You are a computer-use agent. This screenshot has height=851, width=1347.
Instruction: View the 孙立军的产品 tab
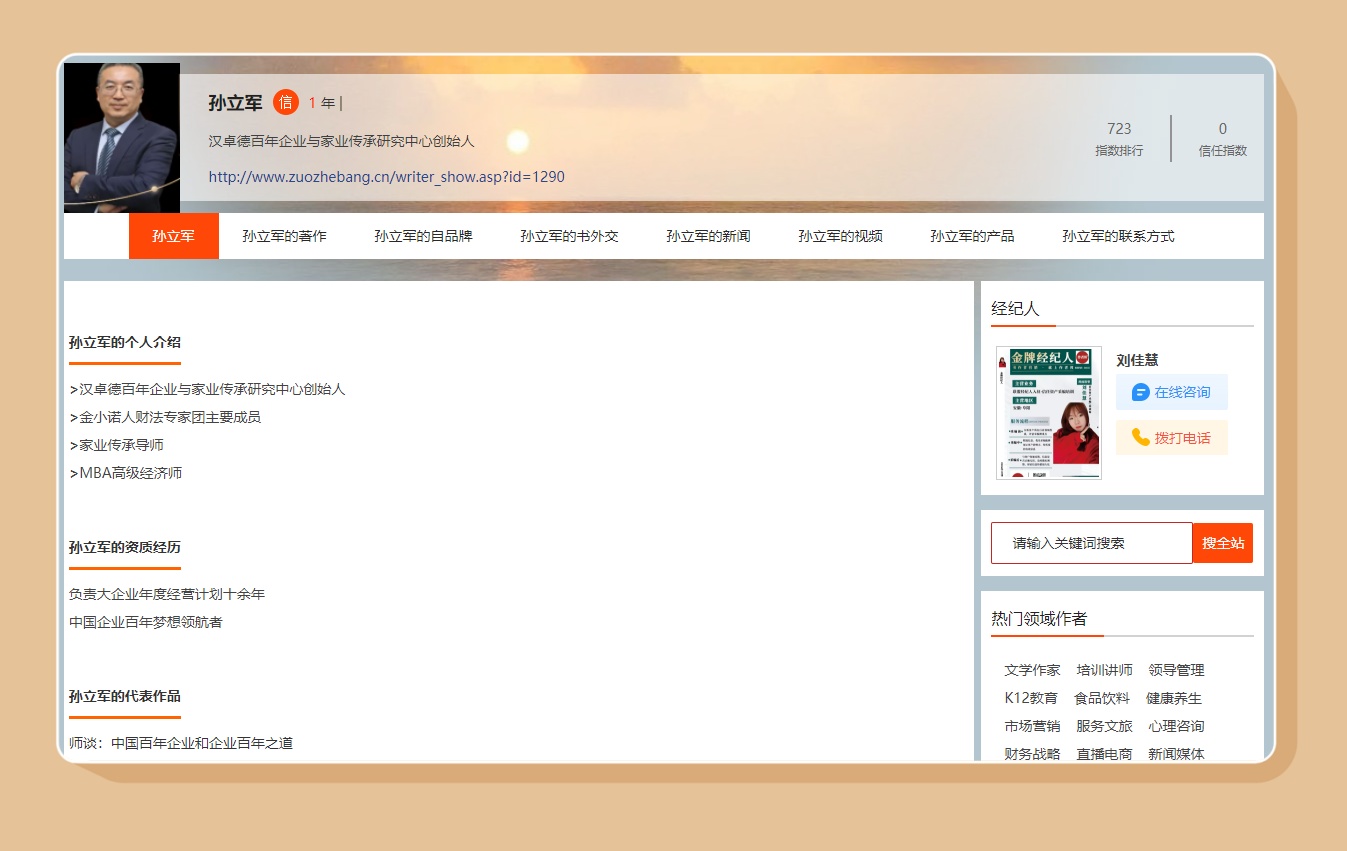click(972, 236)
